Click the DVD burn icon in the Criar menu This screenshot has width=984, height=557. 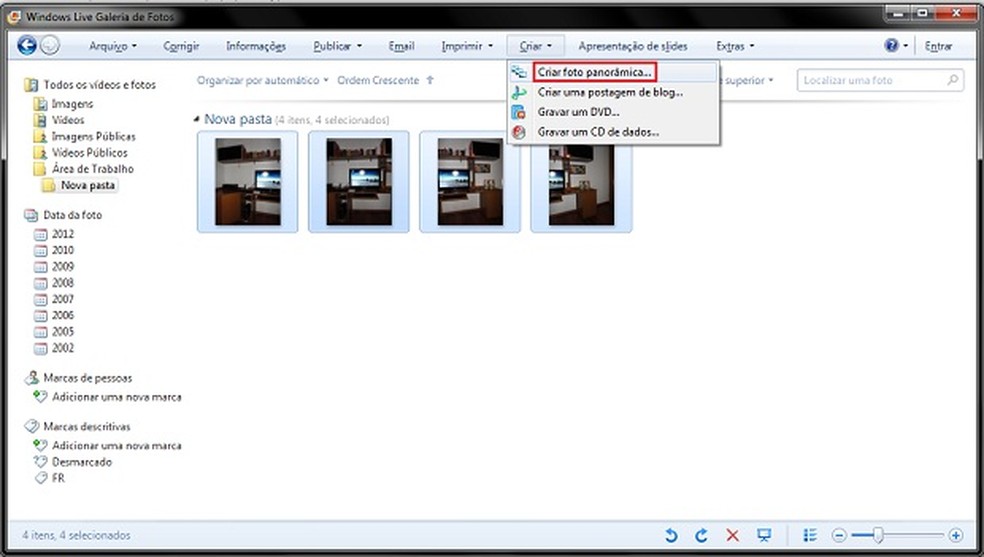coord(518,112)
